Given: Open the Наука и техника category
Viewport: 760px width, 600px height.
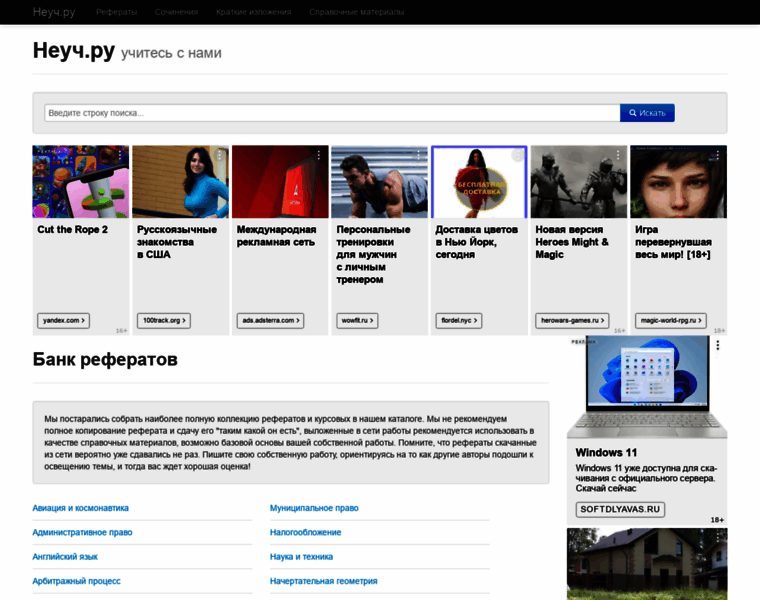Looking at the screenshot, I should [301, 556].
